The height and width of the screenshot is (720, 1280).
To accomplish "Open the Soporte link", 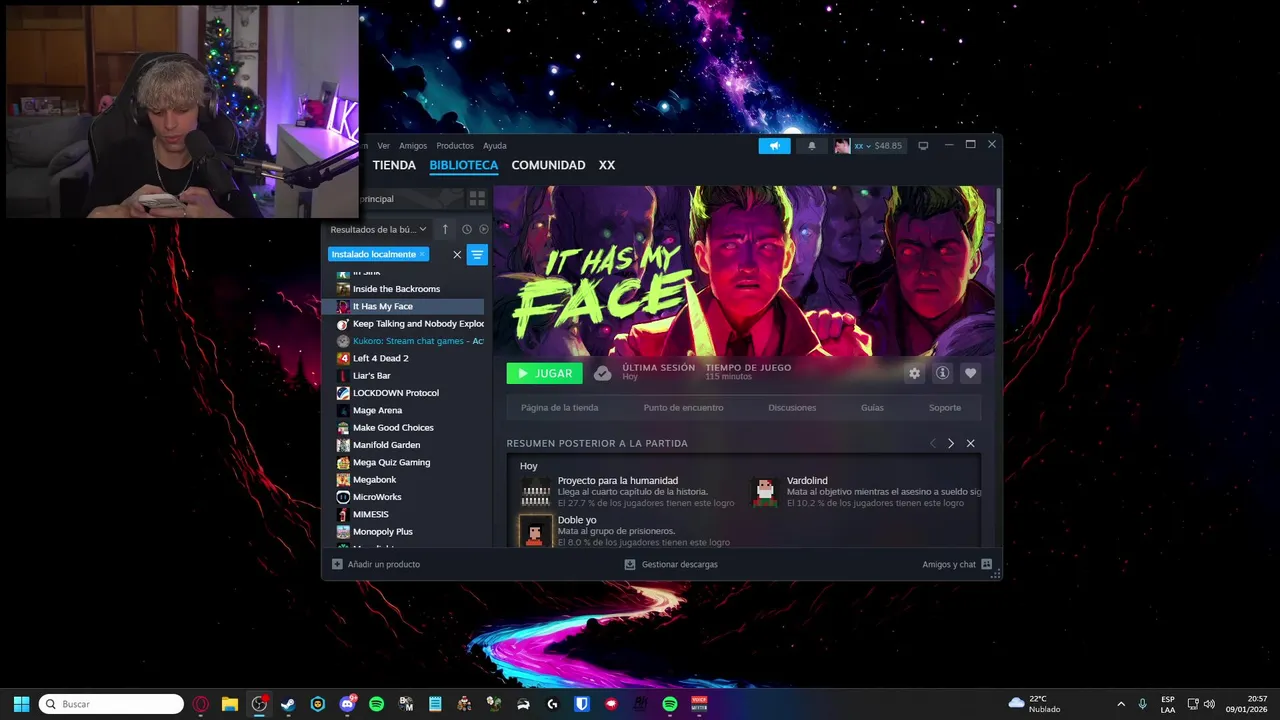I will pos(945,408).
